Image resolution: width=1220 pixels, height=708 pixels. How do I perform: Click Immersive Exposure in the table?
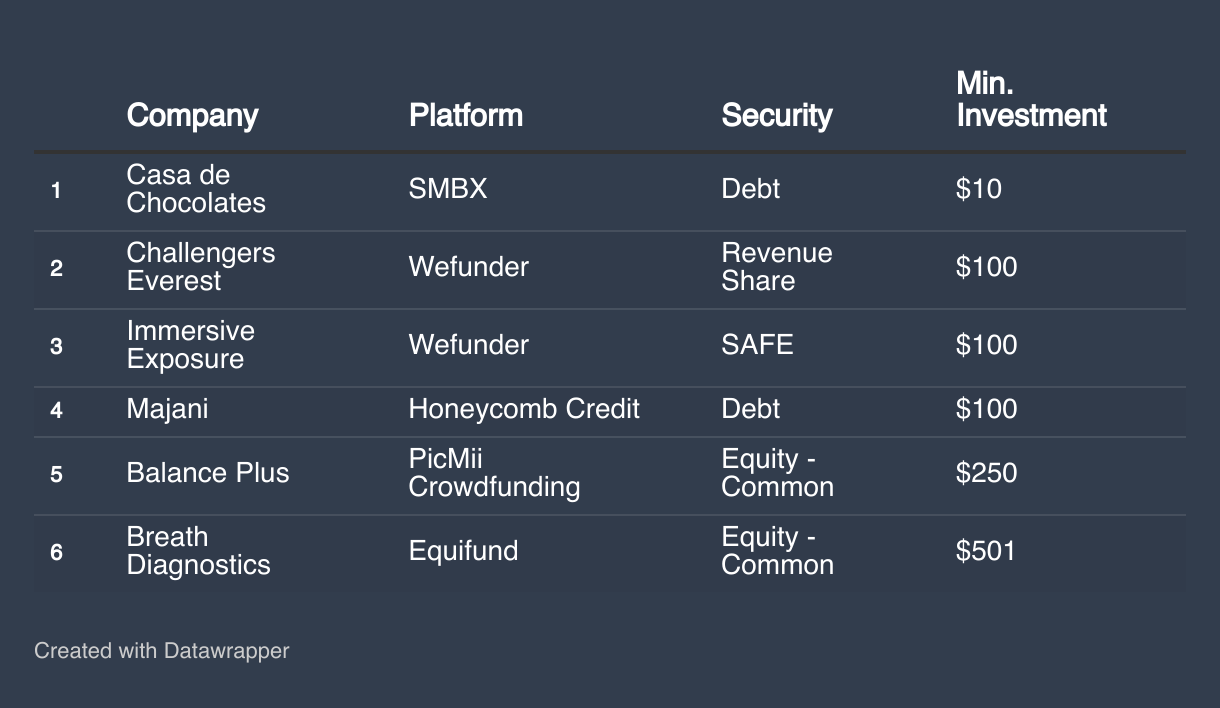click(190, 345)
